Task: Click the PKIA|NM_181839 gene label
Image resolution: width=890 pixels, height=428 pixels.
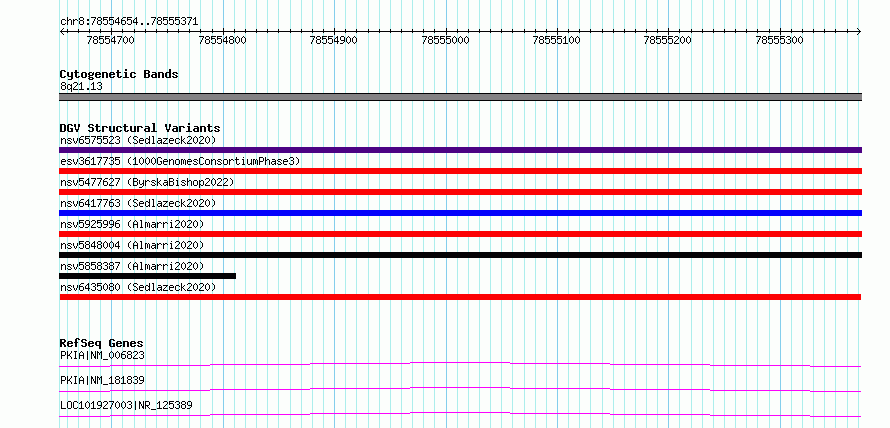Action: (x=102, y=380)
